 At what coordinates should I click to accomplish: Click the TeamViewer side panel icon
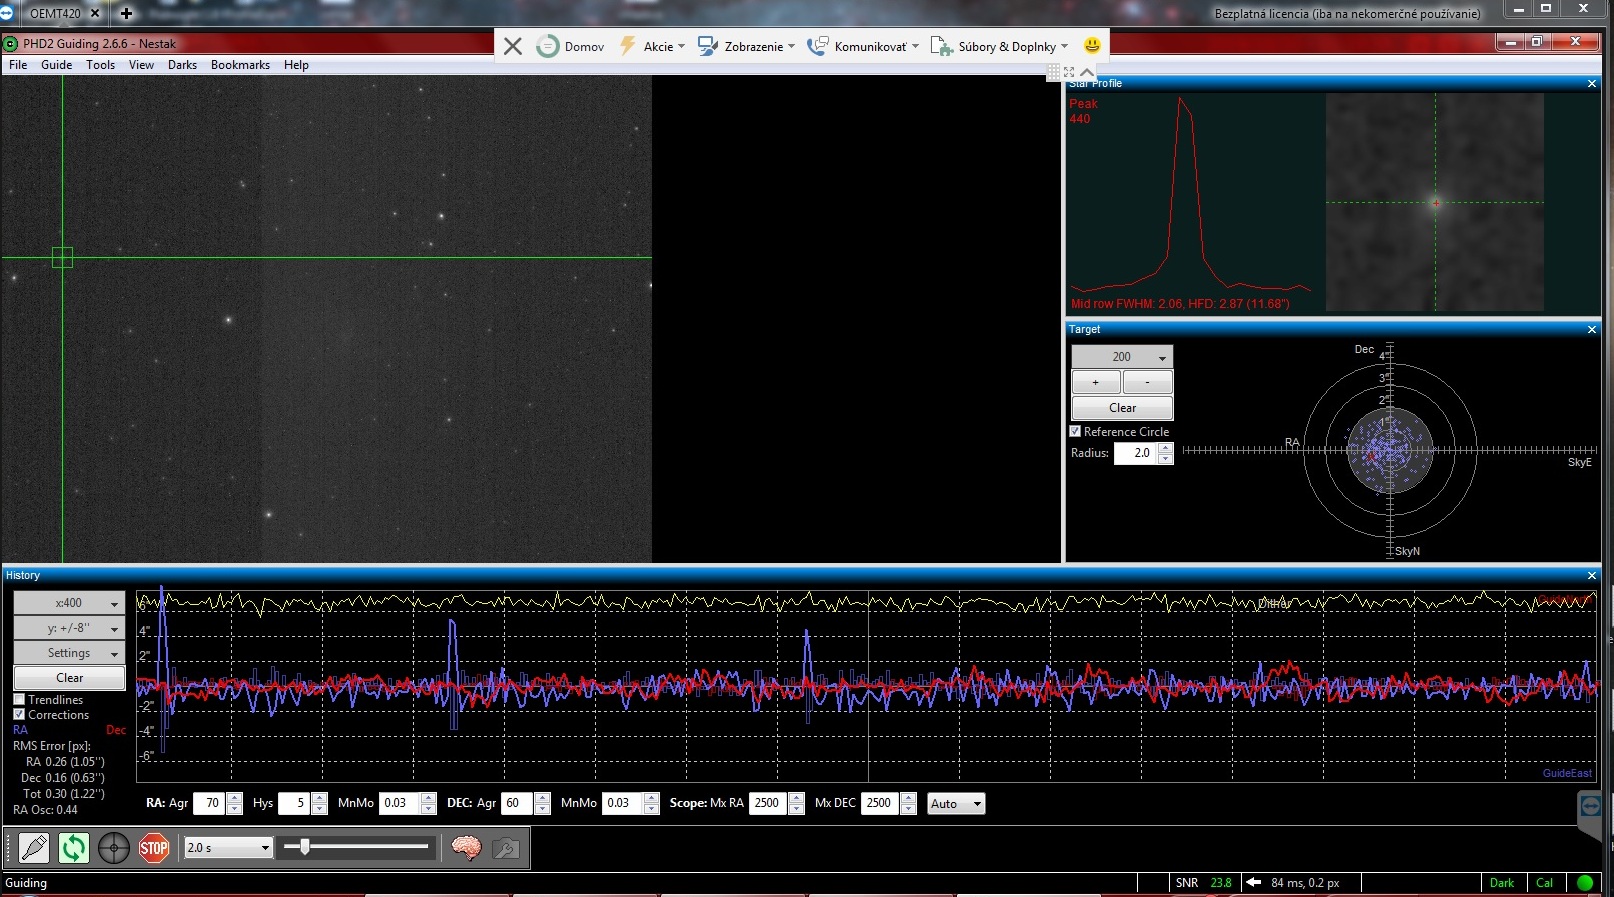coord(1590,806)
